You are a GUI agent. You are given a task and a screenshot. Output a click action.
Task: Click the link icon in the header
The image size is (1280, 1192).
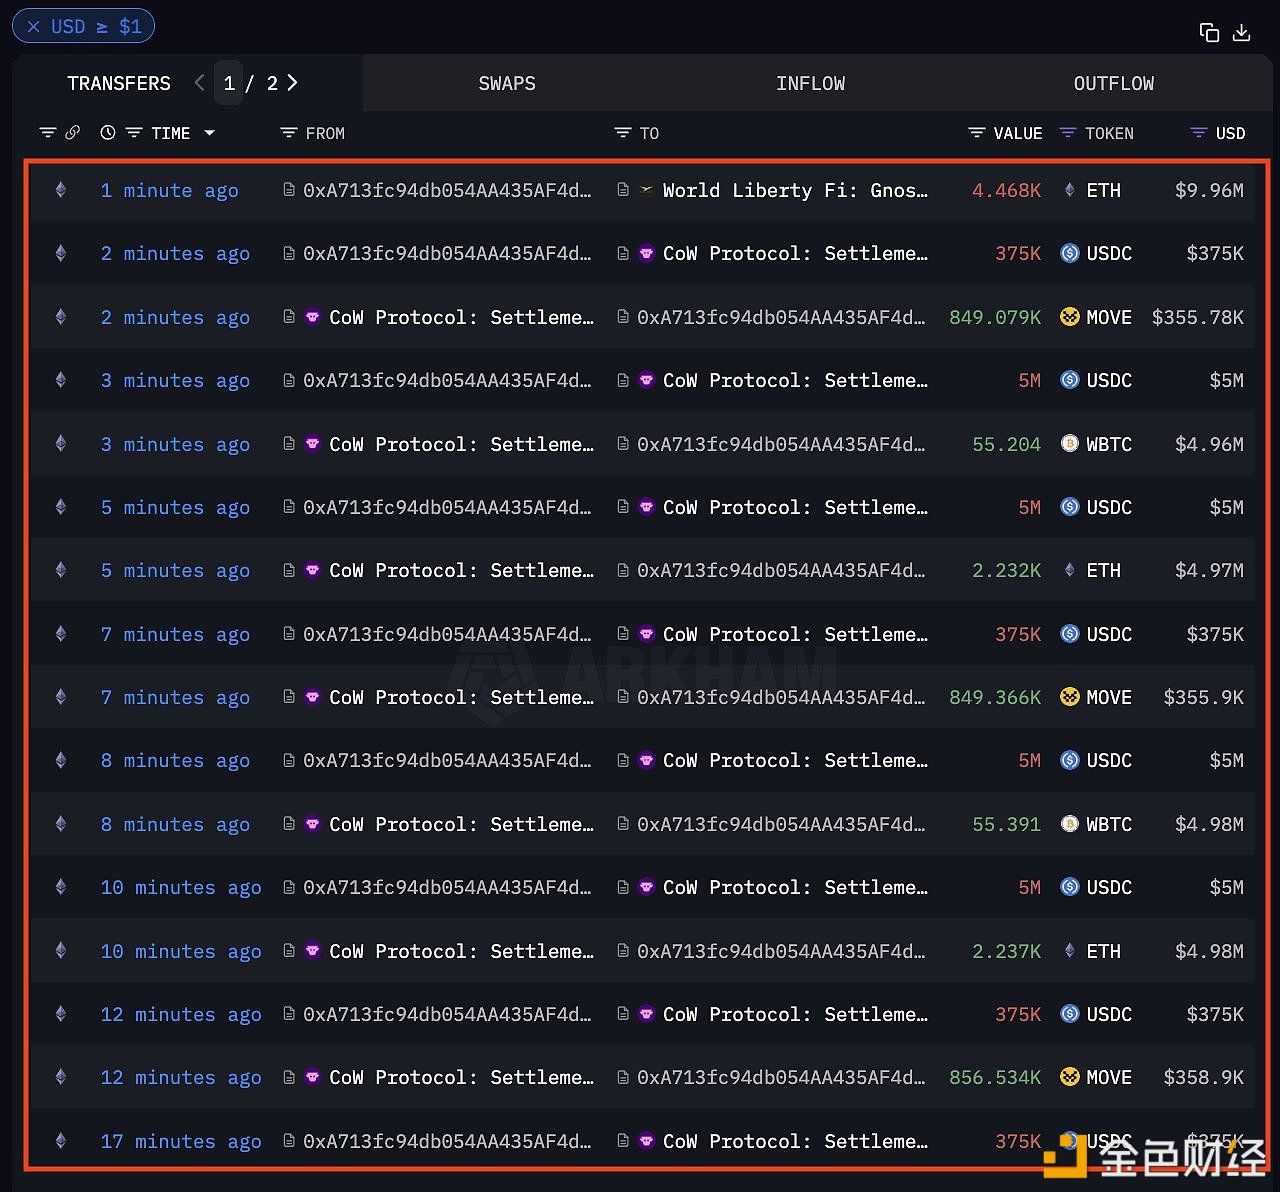pos(73,133)
